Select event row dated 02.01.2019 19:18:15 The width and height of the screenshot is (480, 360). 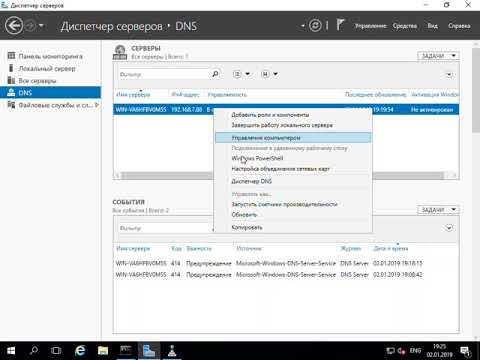click(287, 263)
